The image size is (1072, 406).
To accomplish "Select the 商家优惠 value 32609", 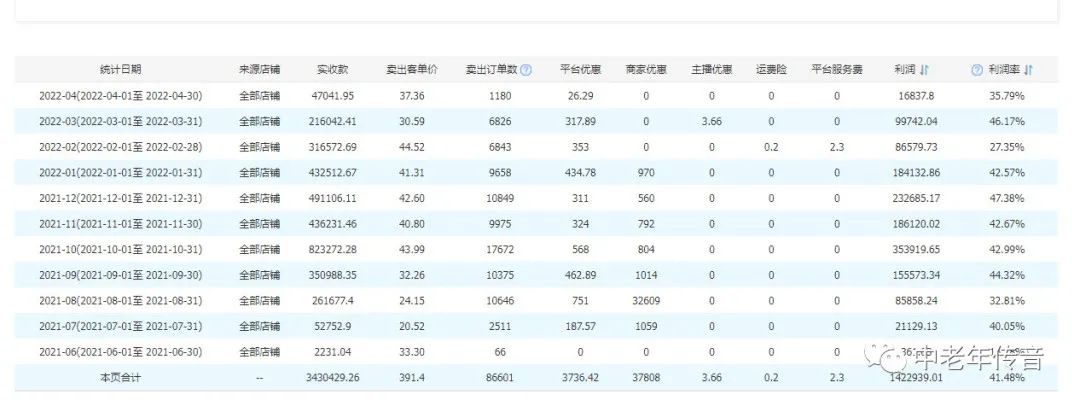I will pos(645,301).
